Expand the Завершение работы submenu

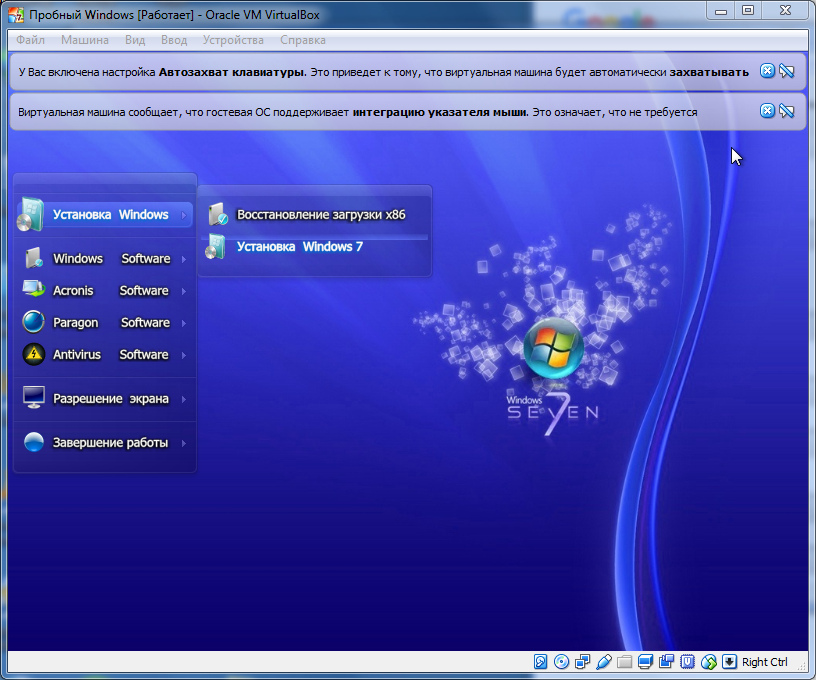[x=185, y=442]
